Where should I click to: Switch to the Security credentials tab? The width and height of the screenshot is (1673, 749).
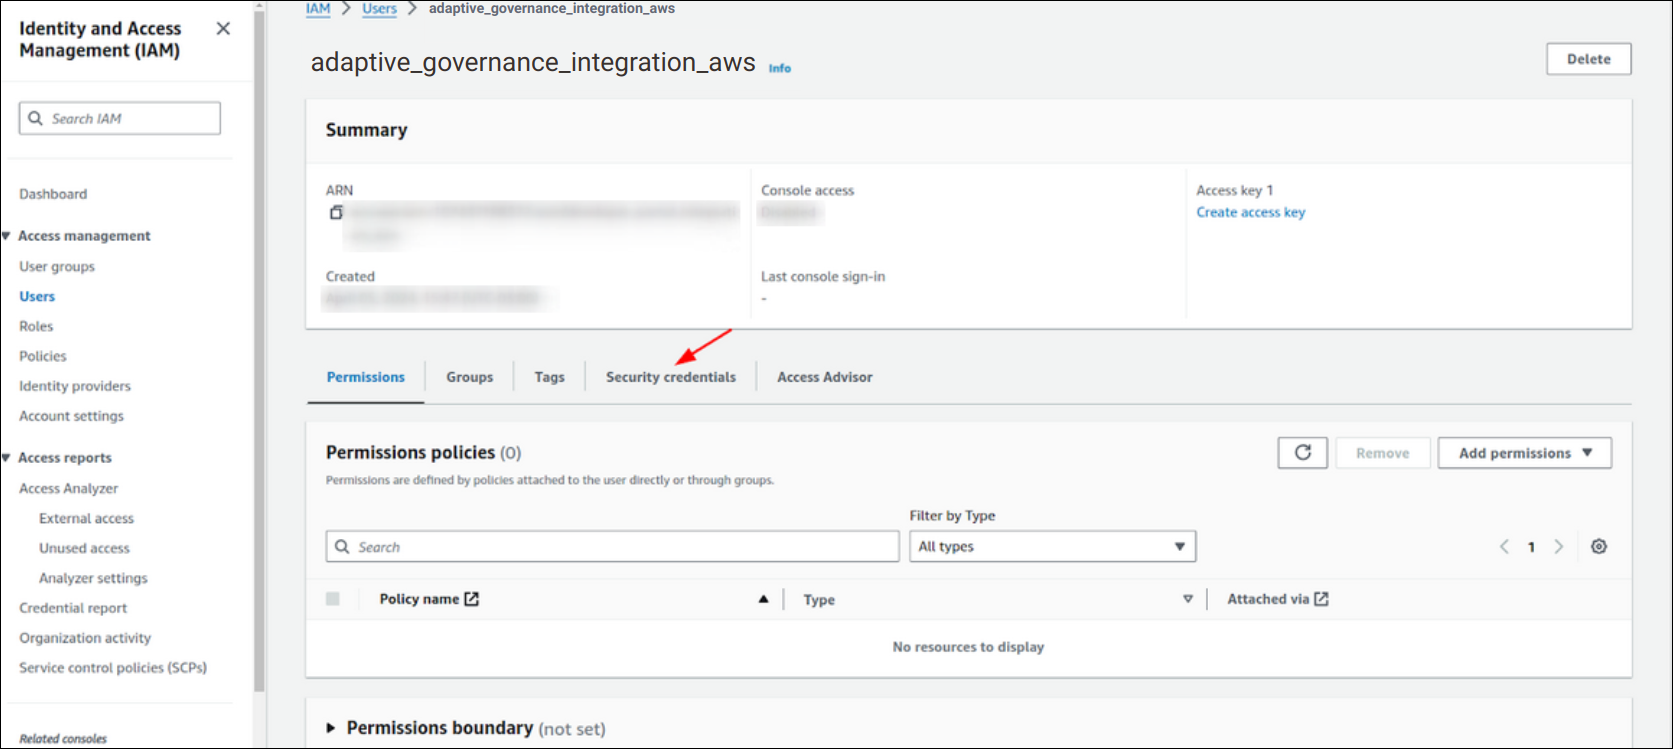click(670, 377)
